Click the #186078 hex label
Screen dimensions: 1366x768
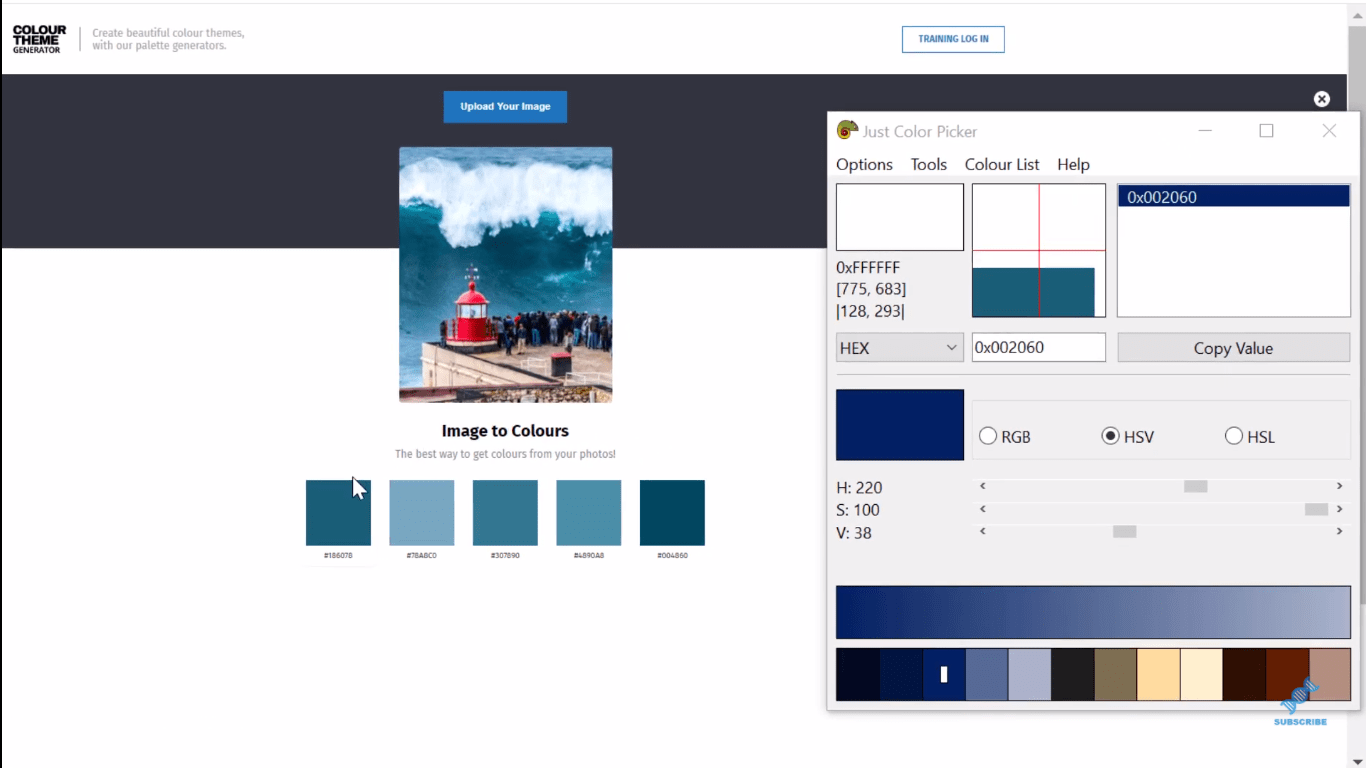[338, 555]
